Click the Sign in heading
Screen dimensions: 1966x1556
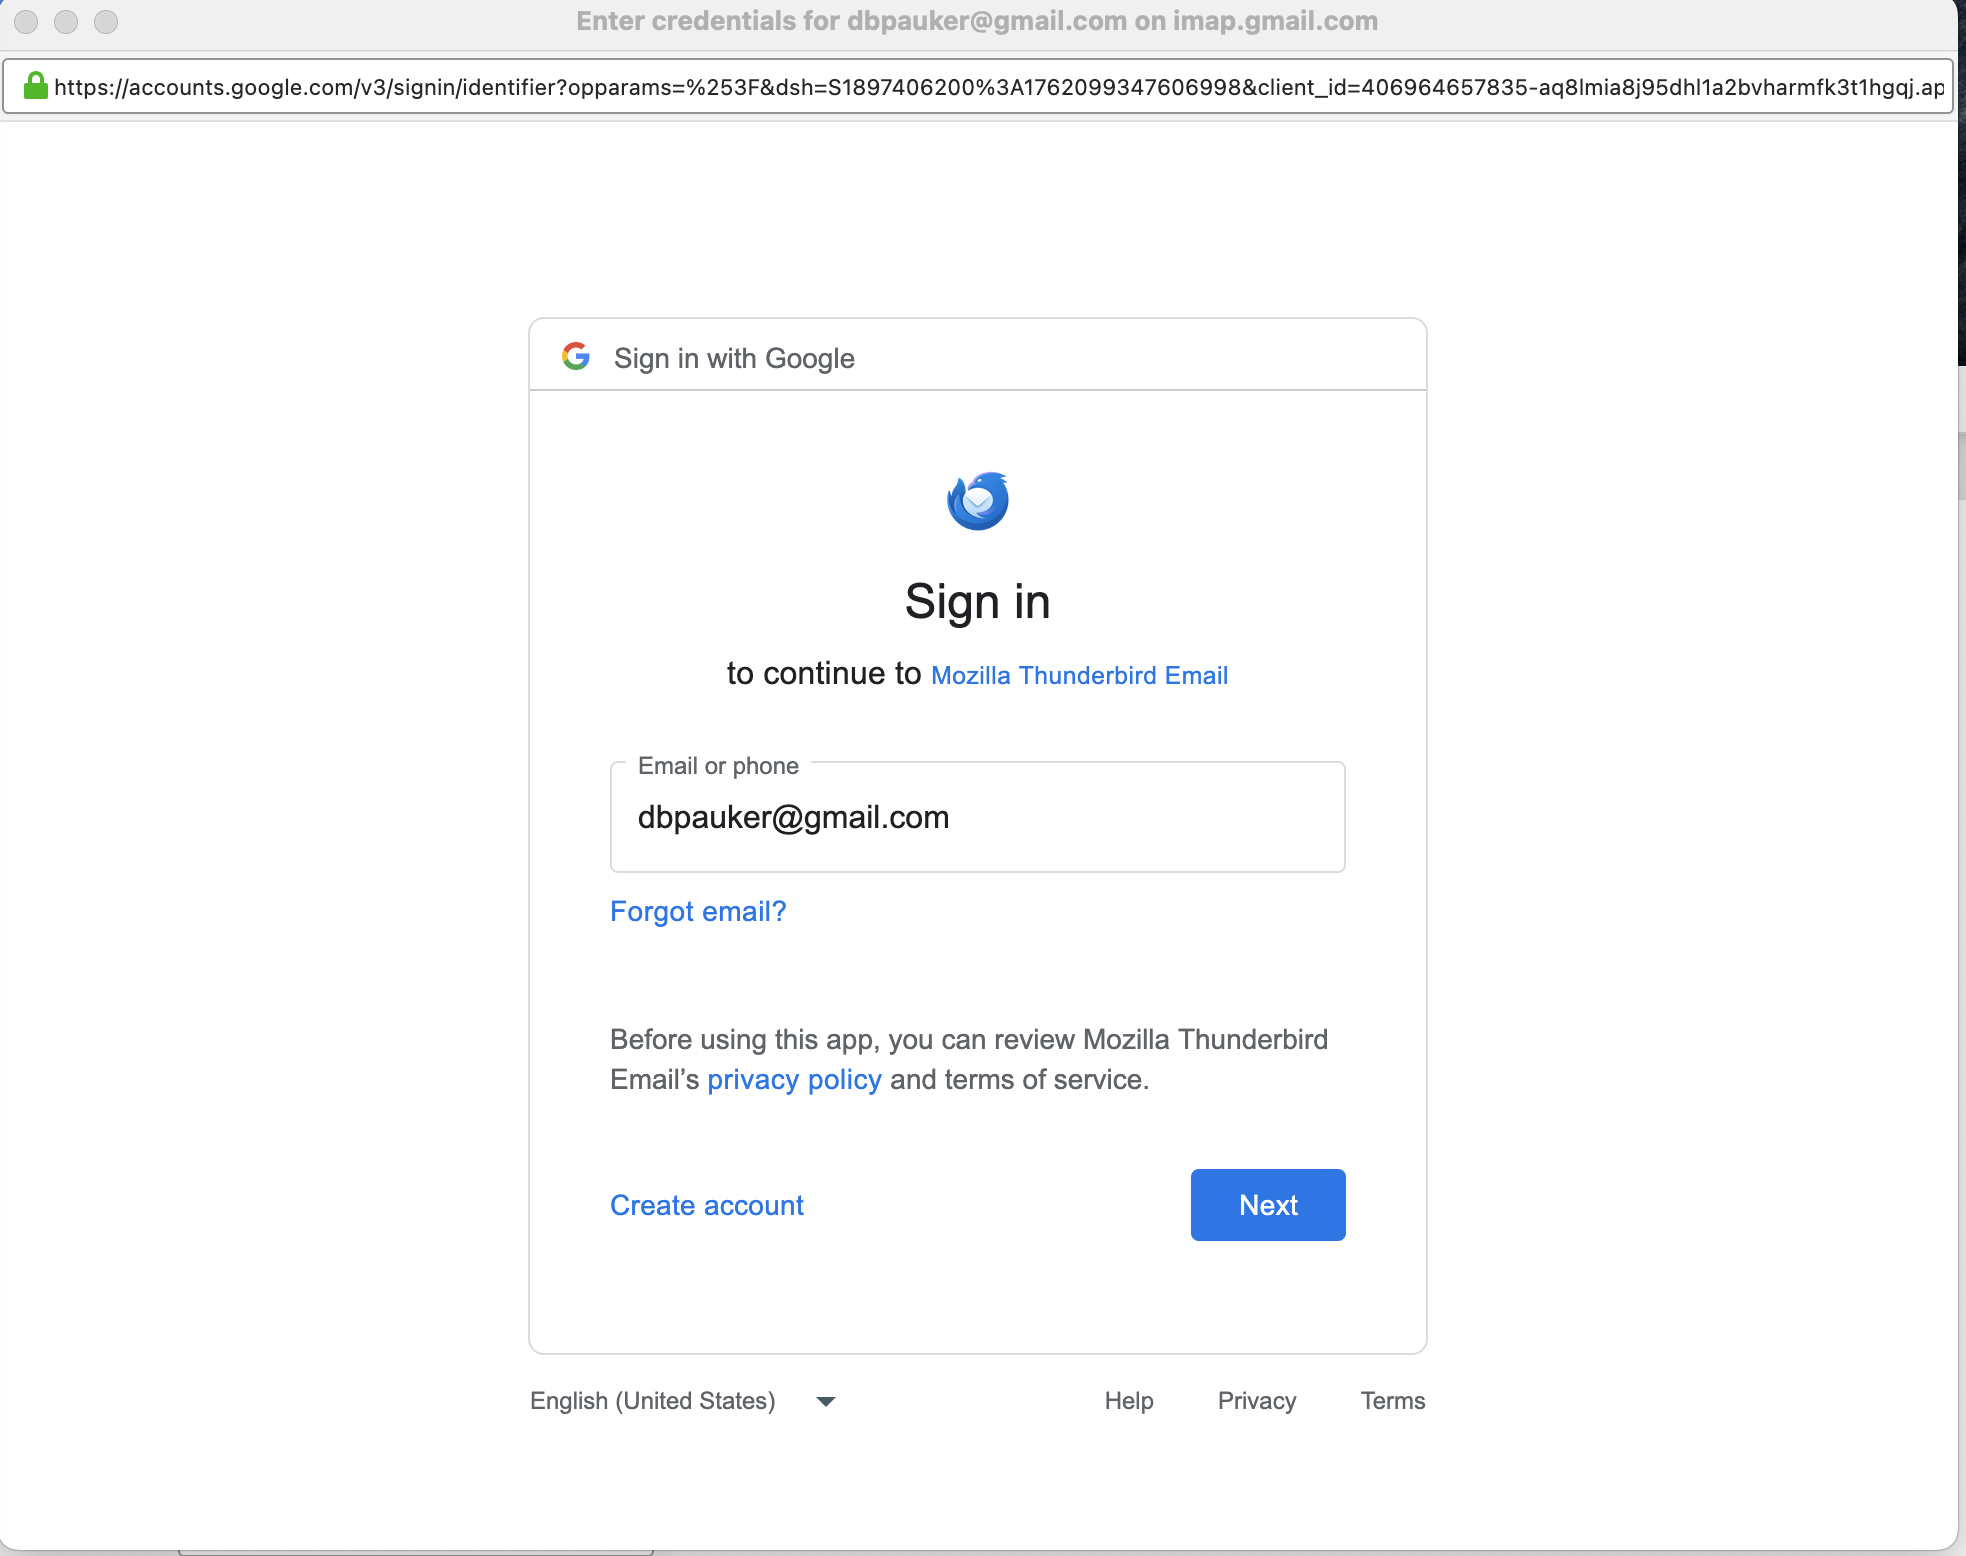977,602
